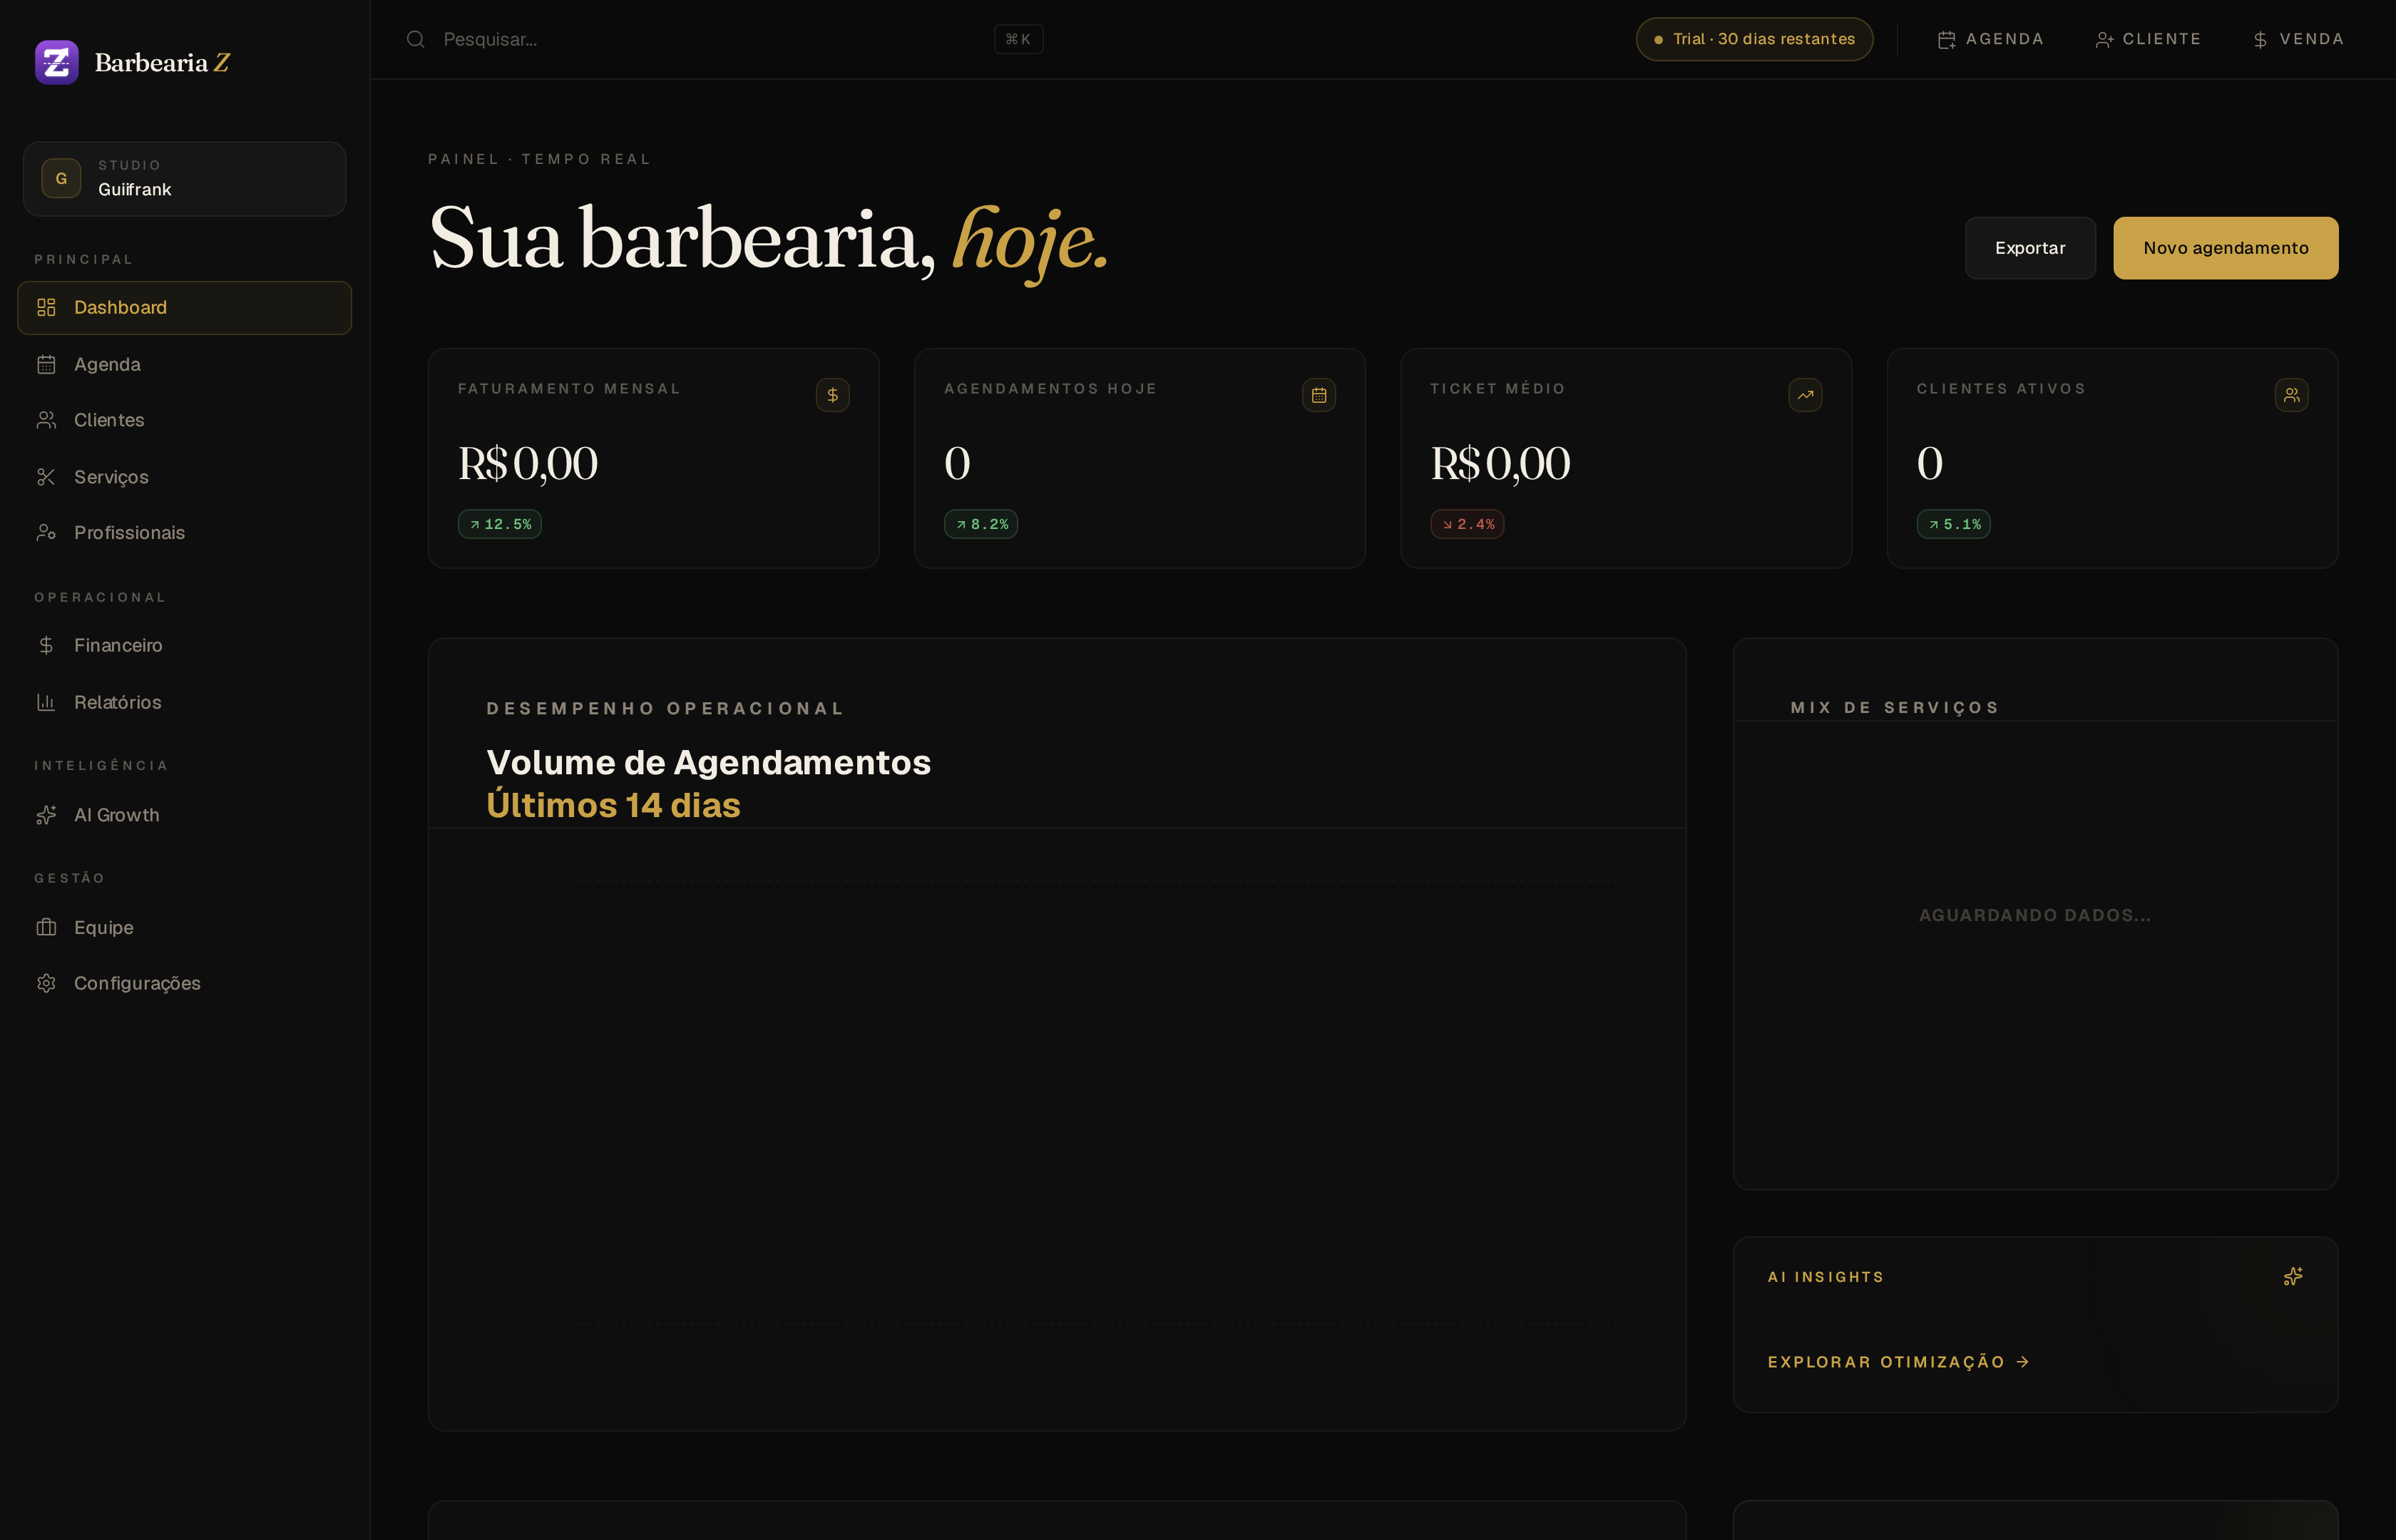Click the Aguardando dados placeholder text

click(x=2034, y=915)
